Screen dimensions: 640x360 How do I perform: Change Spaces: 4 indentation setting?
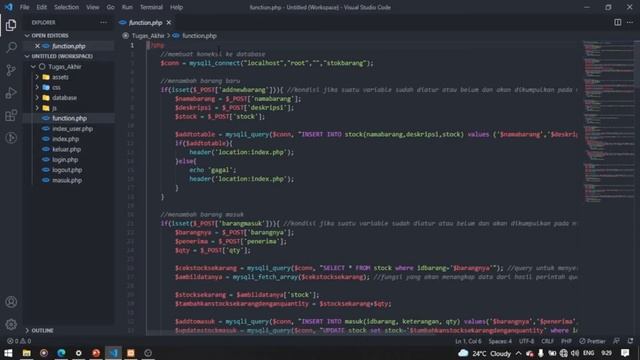(x=500, y=341)
